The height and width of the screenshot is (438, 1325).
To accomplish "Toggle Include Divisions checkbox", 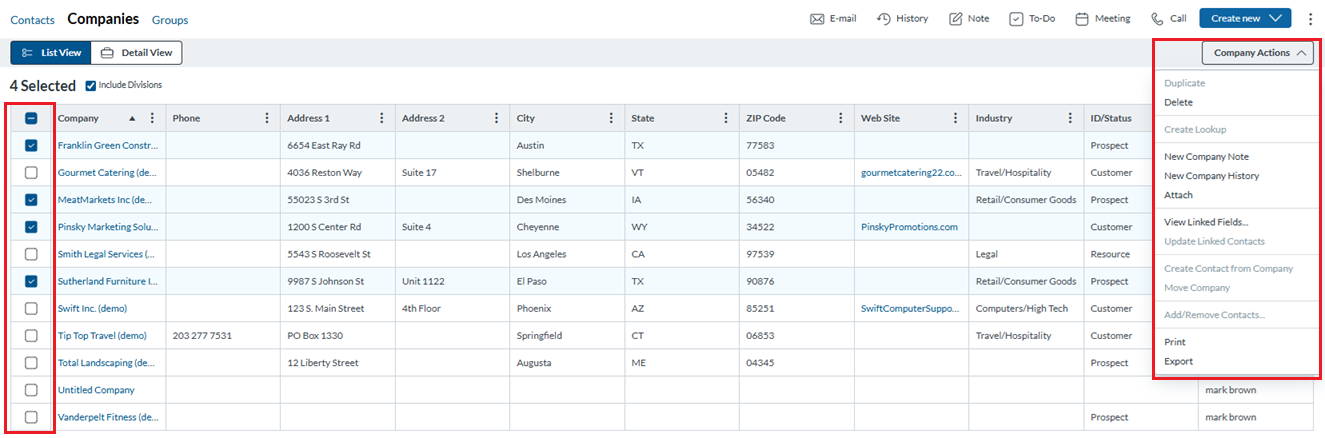I will click(x=91, y=86).
